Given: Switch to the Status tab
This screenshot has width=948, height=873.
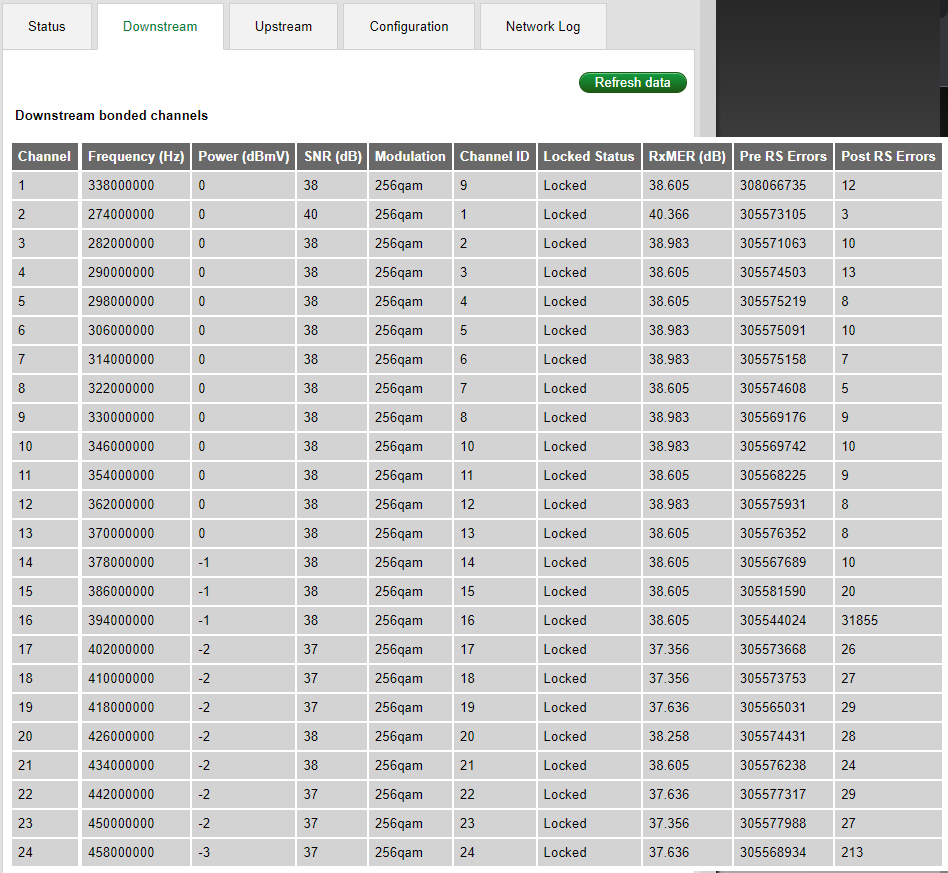Looking at the screenshot, I should tap(46, 27).
